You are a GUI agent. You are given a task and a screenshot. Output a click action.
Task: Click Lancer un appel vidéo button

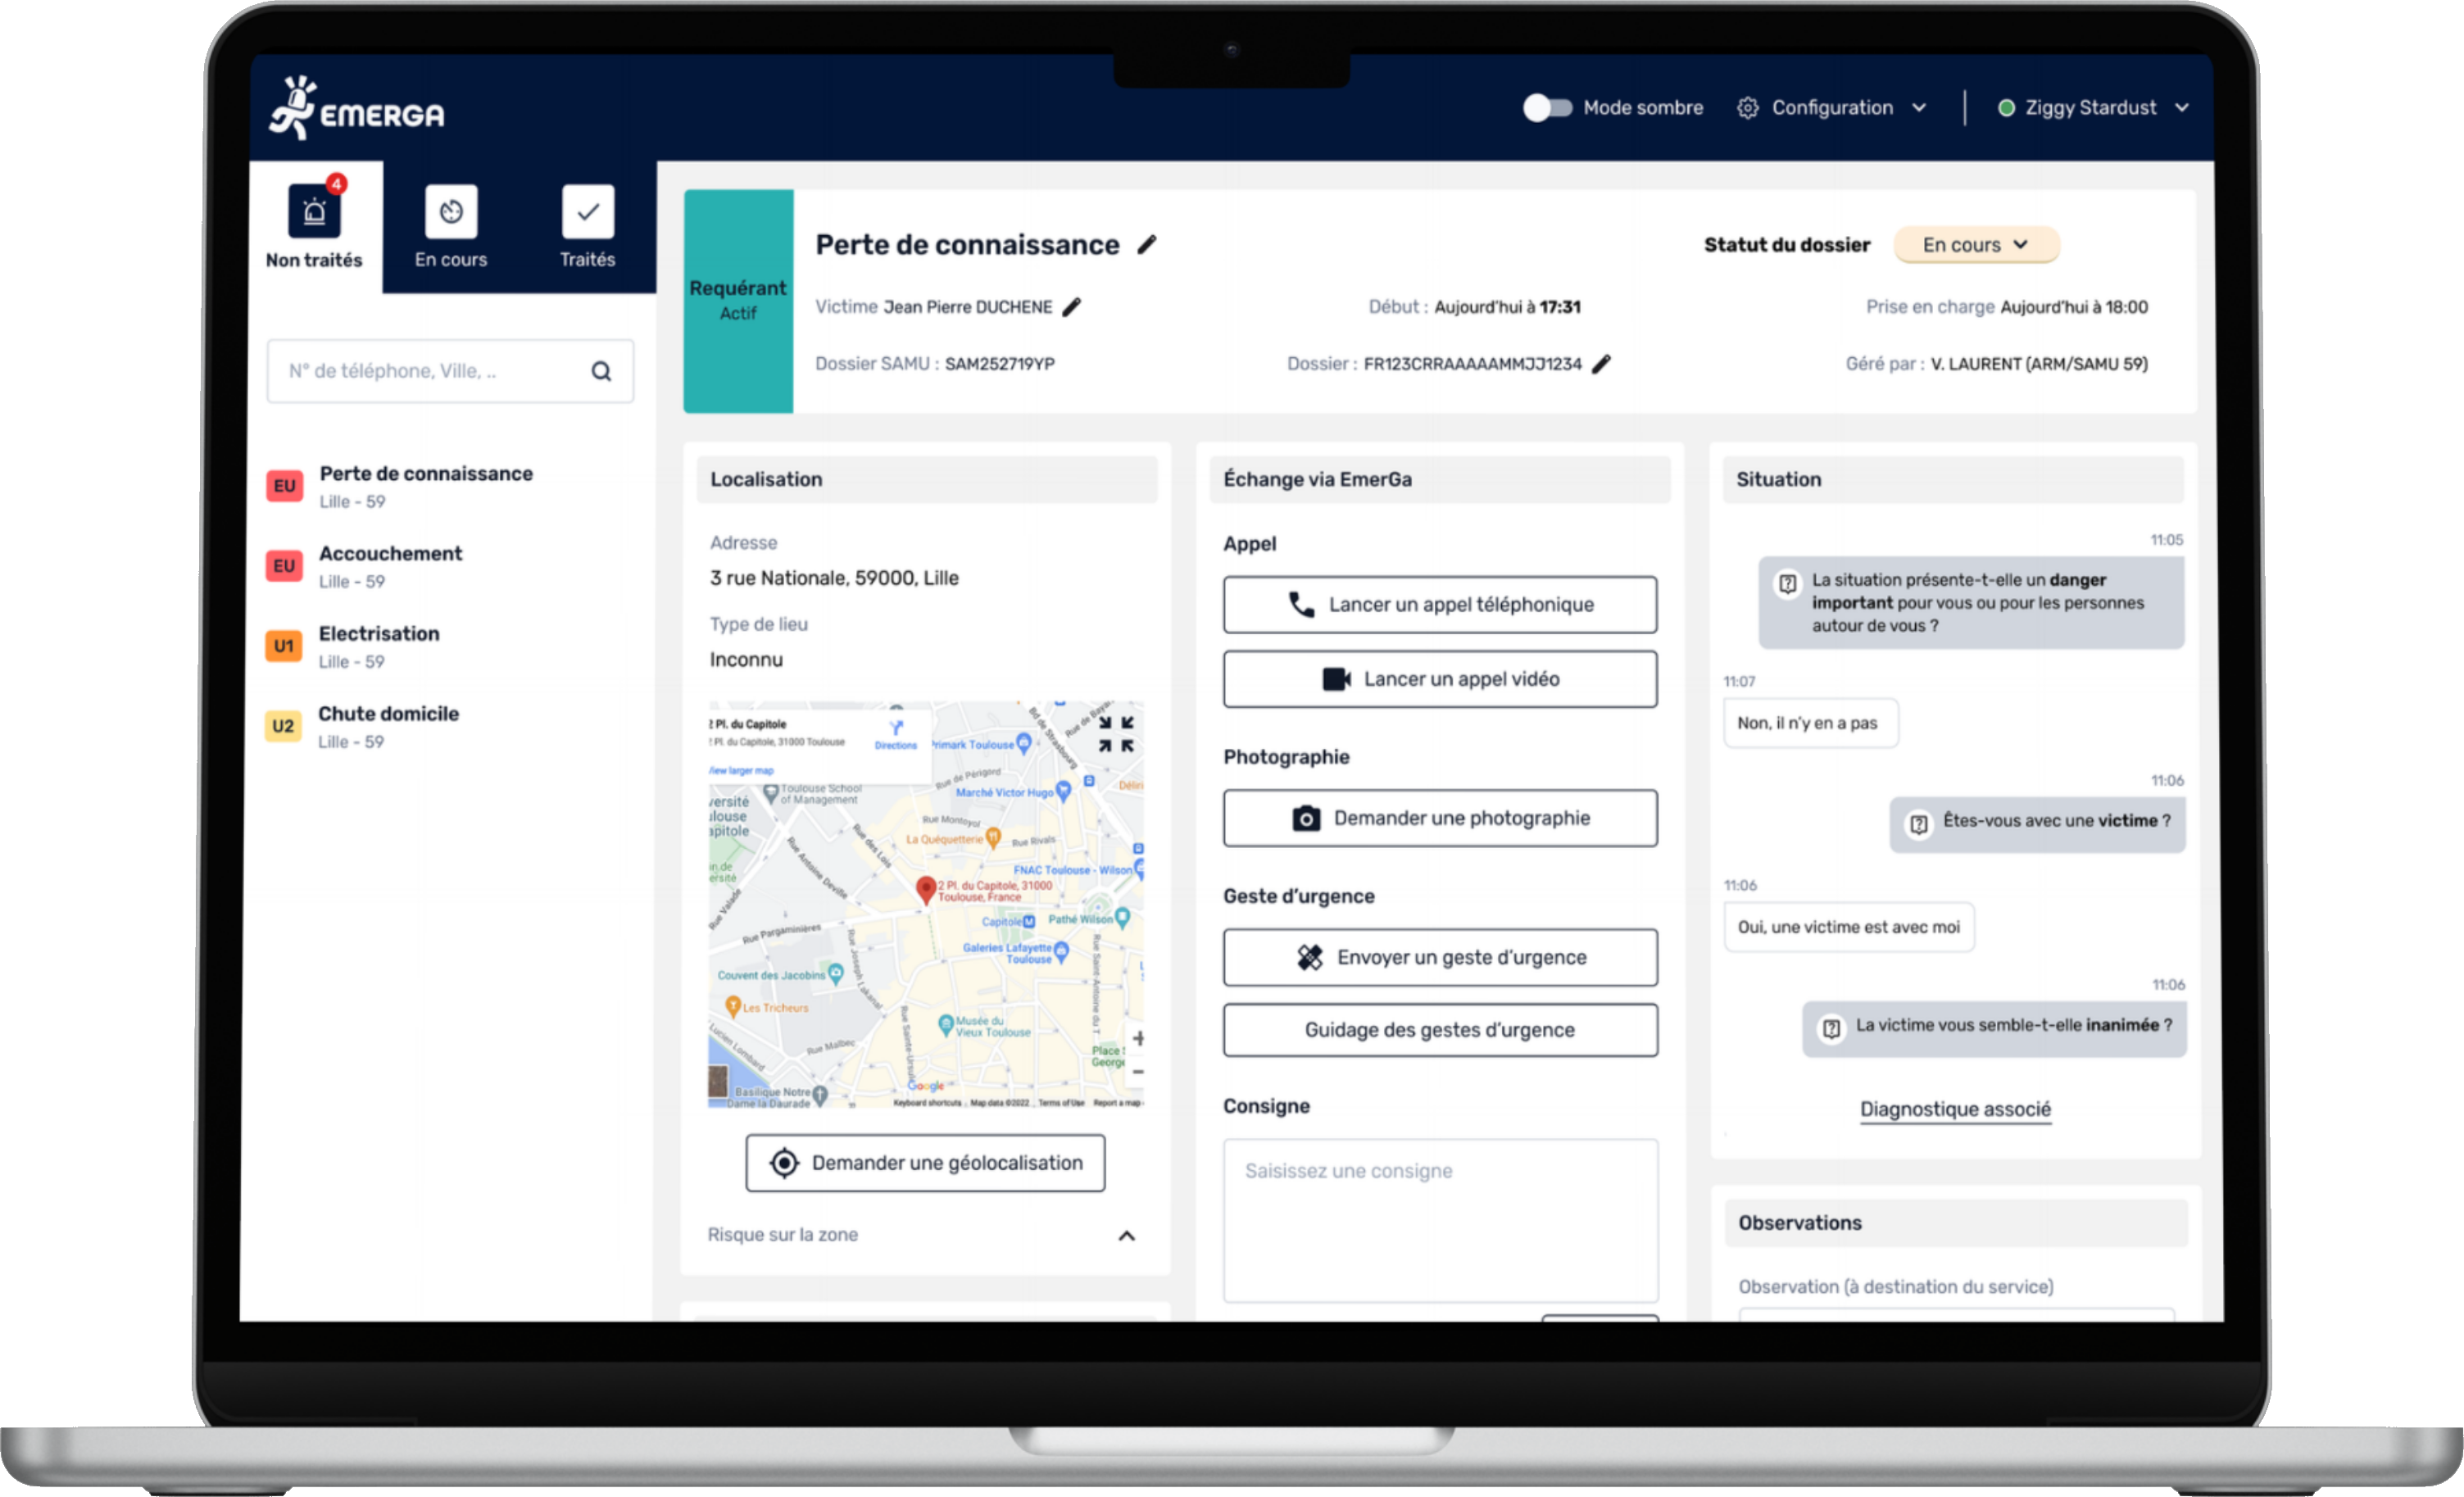coord(1439,679)
